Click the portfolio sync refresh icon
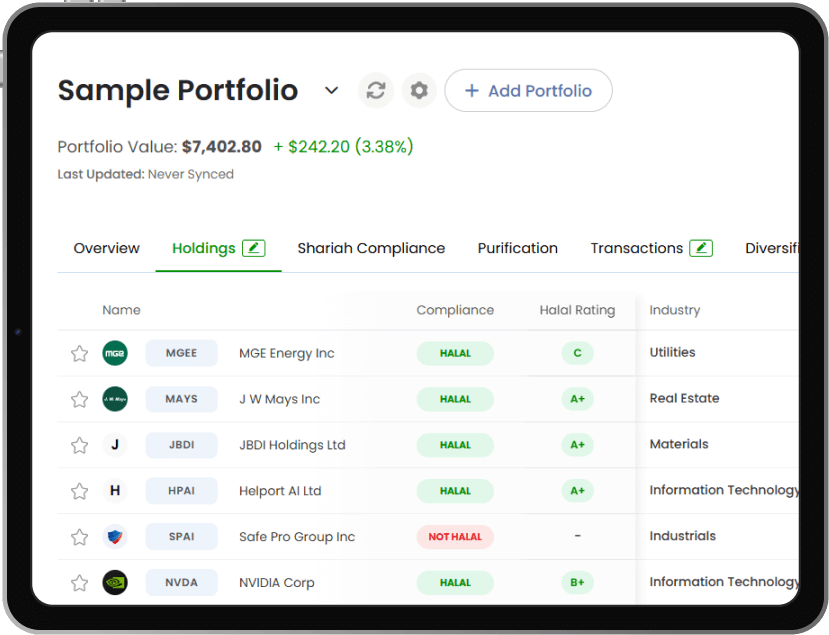829x635 pixels. pos(376,91)
